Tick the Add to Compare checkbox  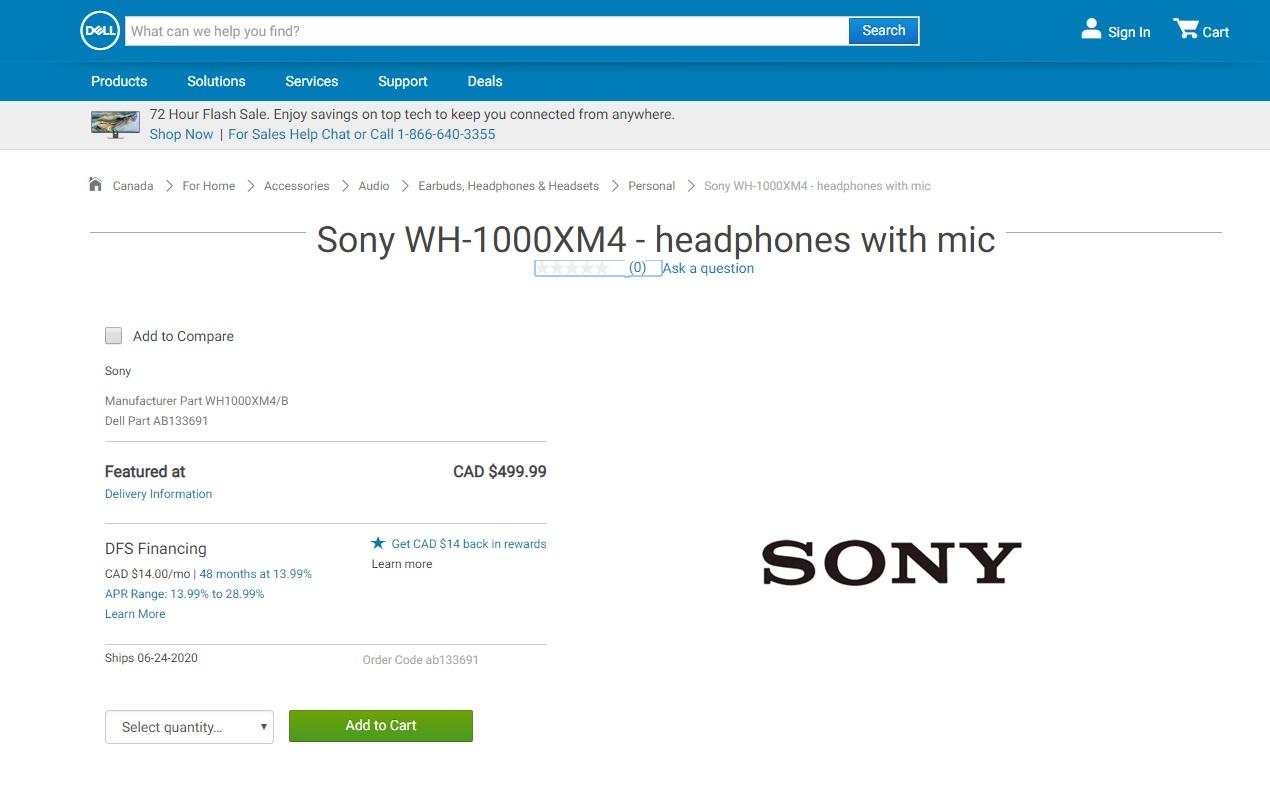pos(114,336)
